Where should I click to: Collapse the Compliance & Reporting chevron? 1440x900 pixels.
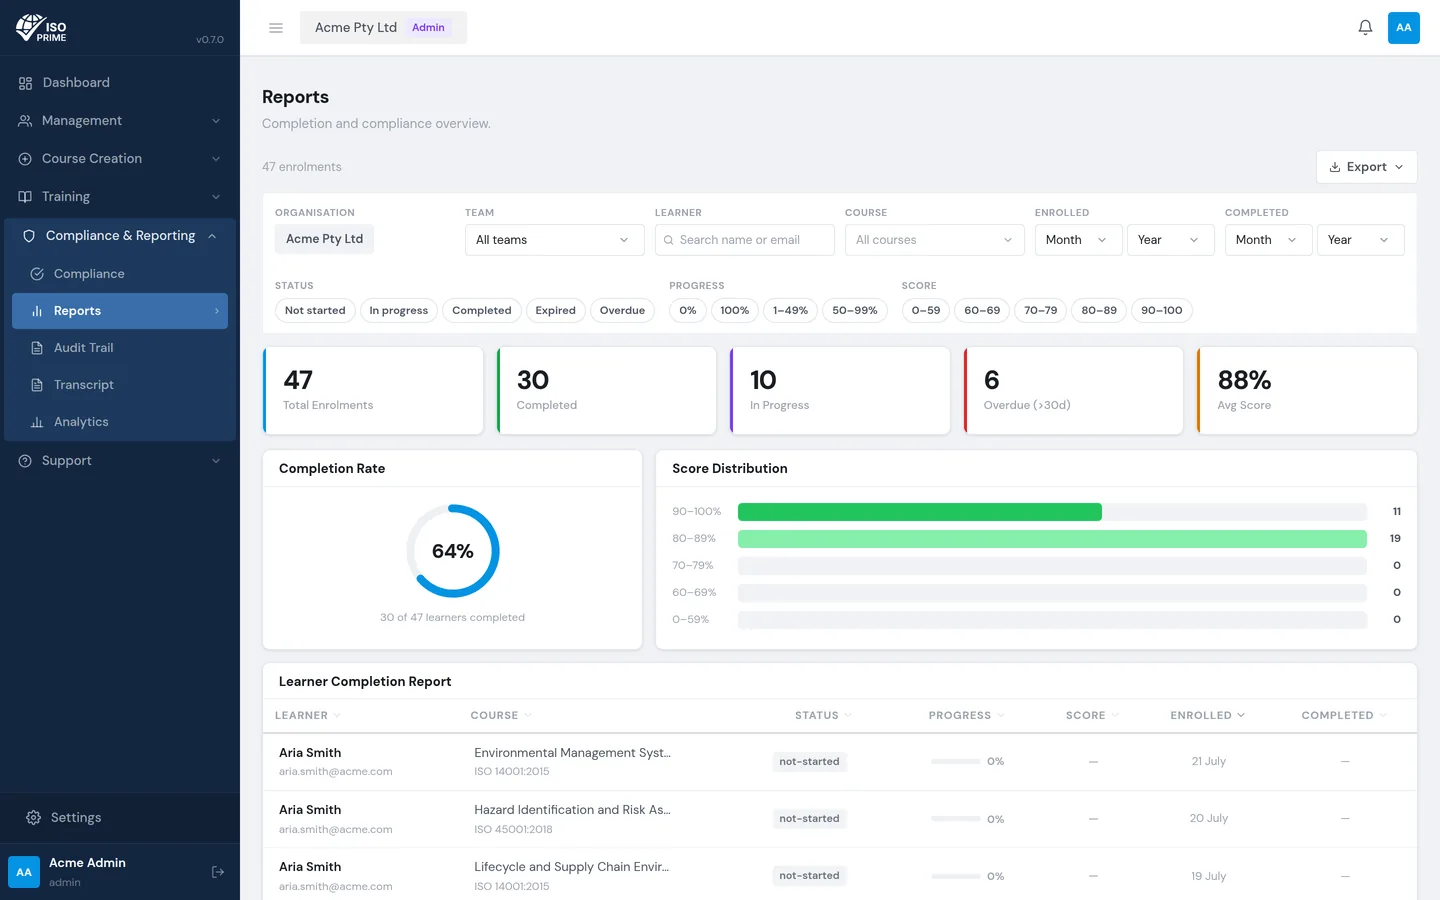pos(212,236)
